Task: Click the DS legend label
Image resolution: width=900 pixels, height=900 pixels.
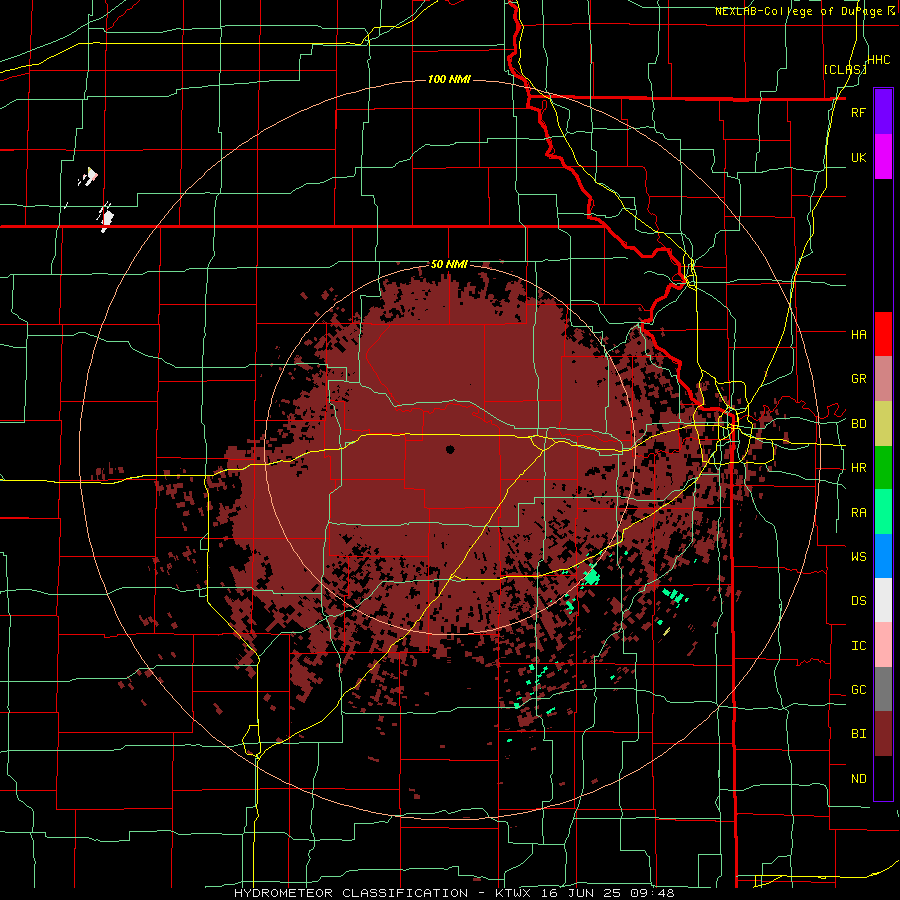Action: tap(858, 601)
